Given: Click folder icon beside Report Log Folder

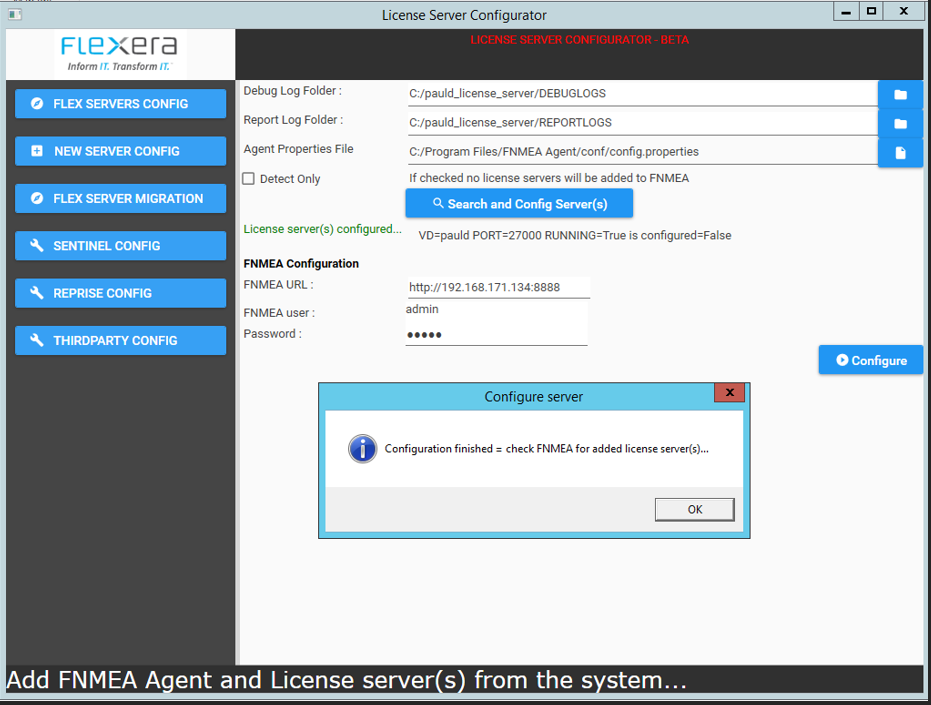Looking at the screenshot, I should tap(900, 123).
